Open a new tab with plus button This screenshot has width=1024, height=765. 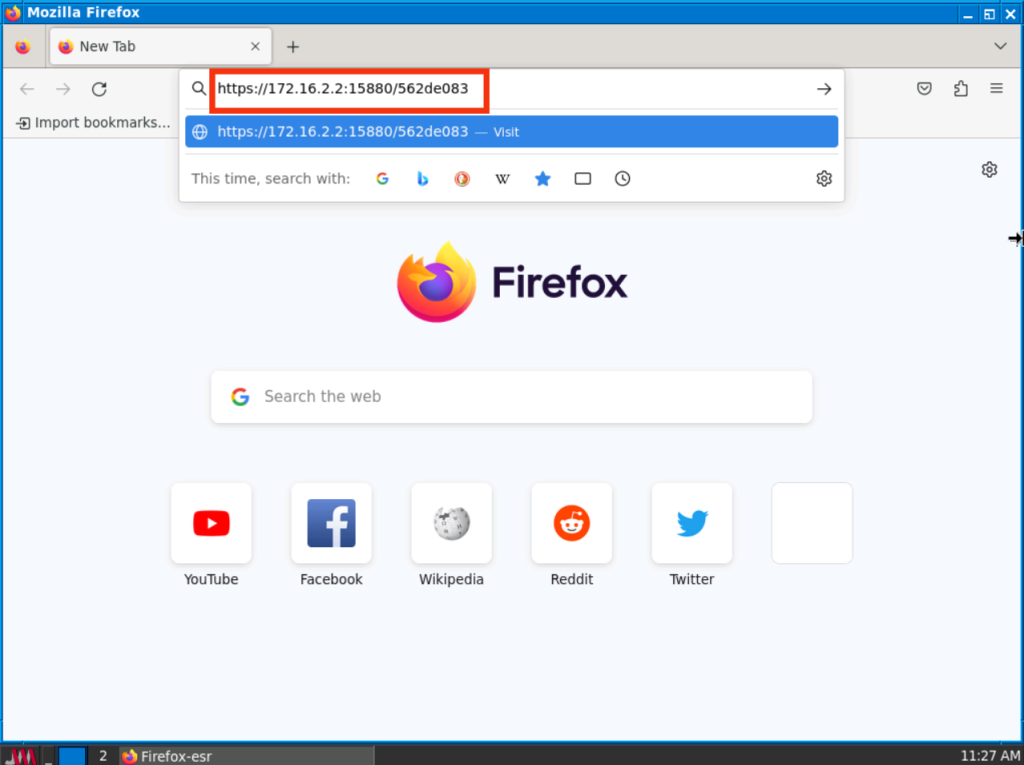[293, 47]
